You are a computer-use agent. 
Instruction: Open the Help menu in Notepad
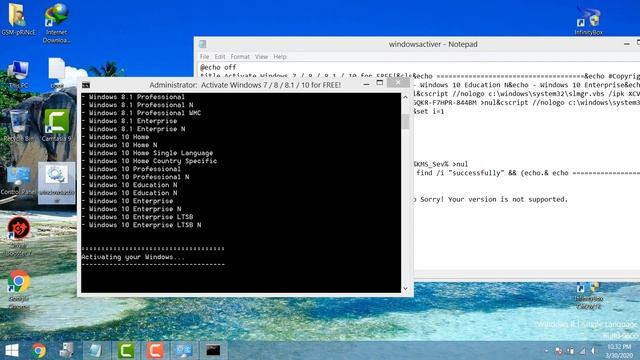tap(280, 57)
